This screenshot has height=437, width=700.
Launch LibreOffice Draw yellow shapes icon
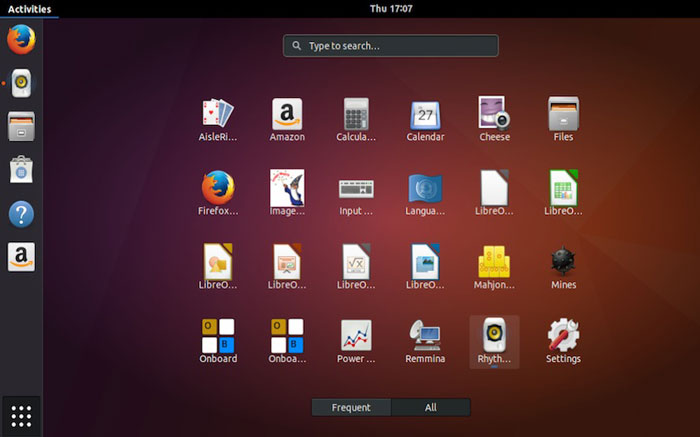218,267
